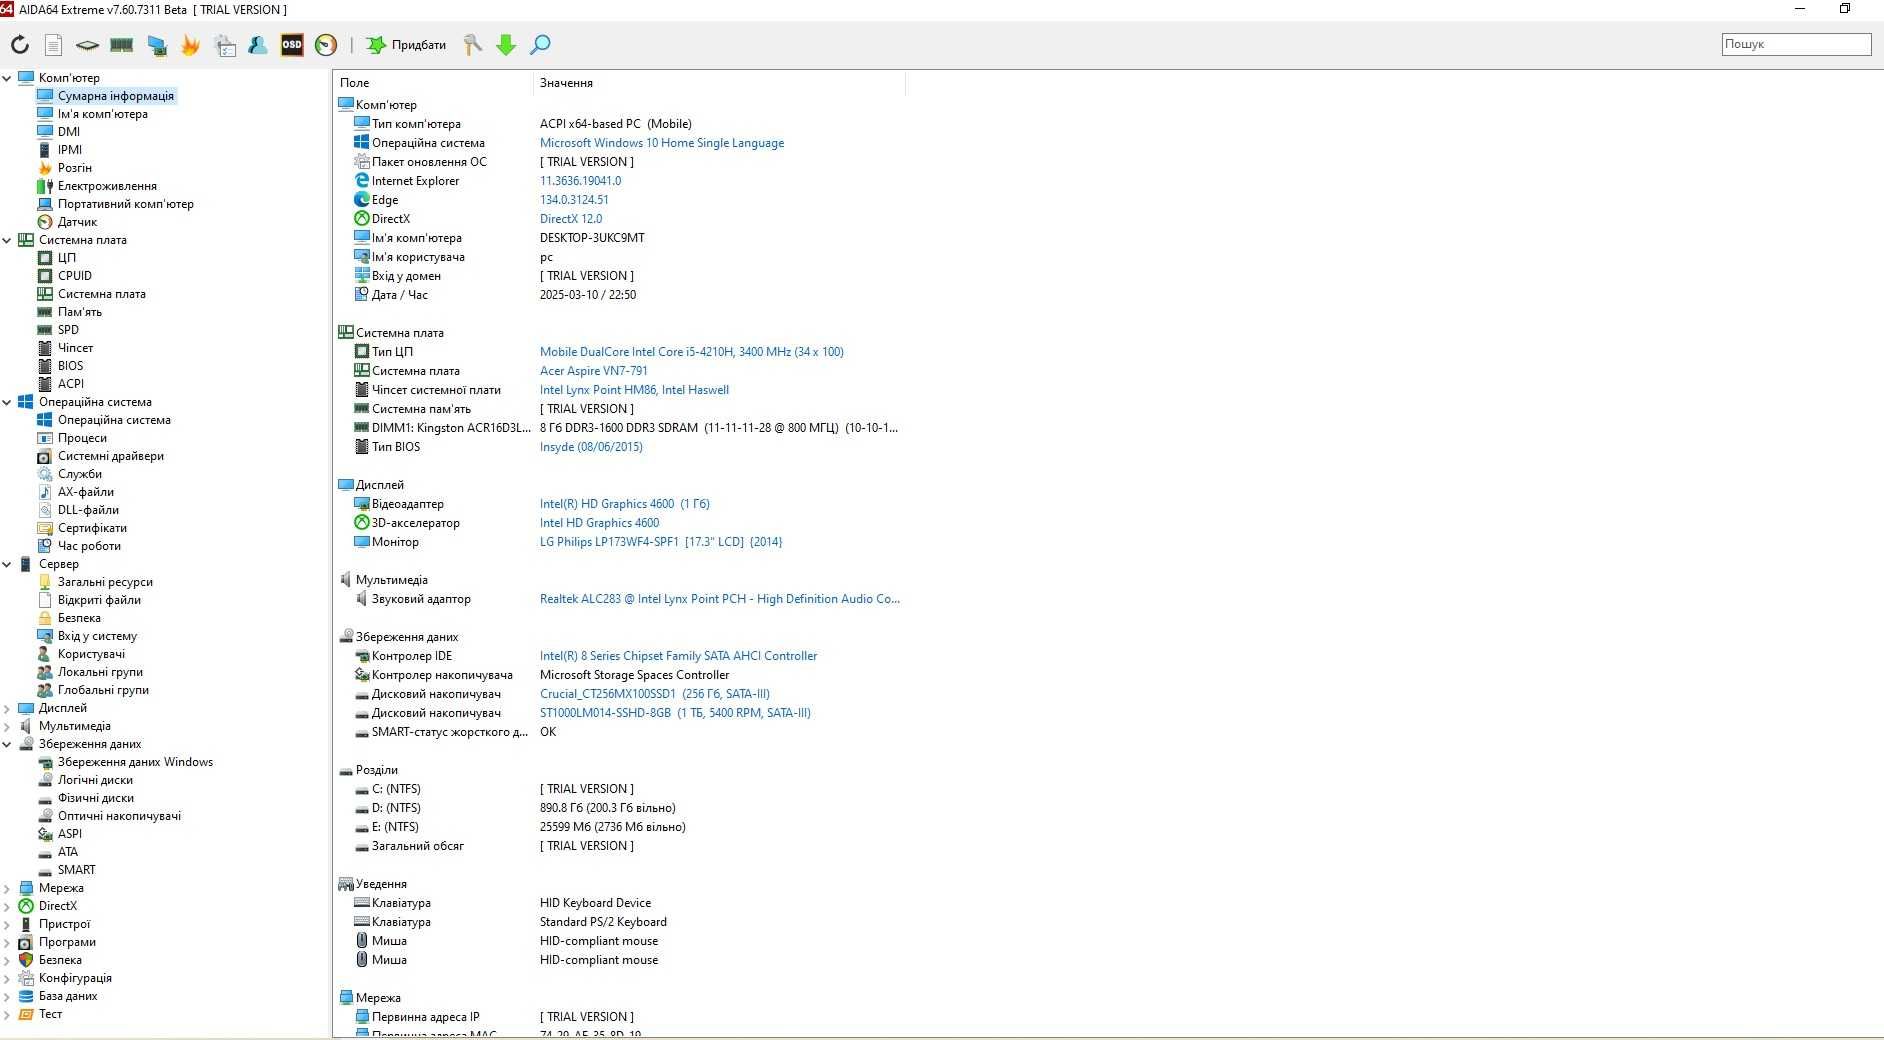The image size is (1884, 1040).
Task: Open the Insyde (08/06/2015) BIOS link
Action: [591, 447]
